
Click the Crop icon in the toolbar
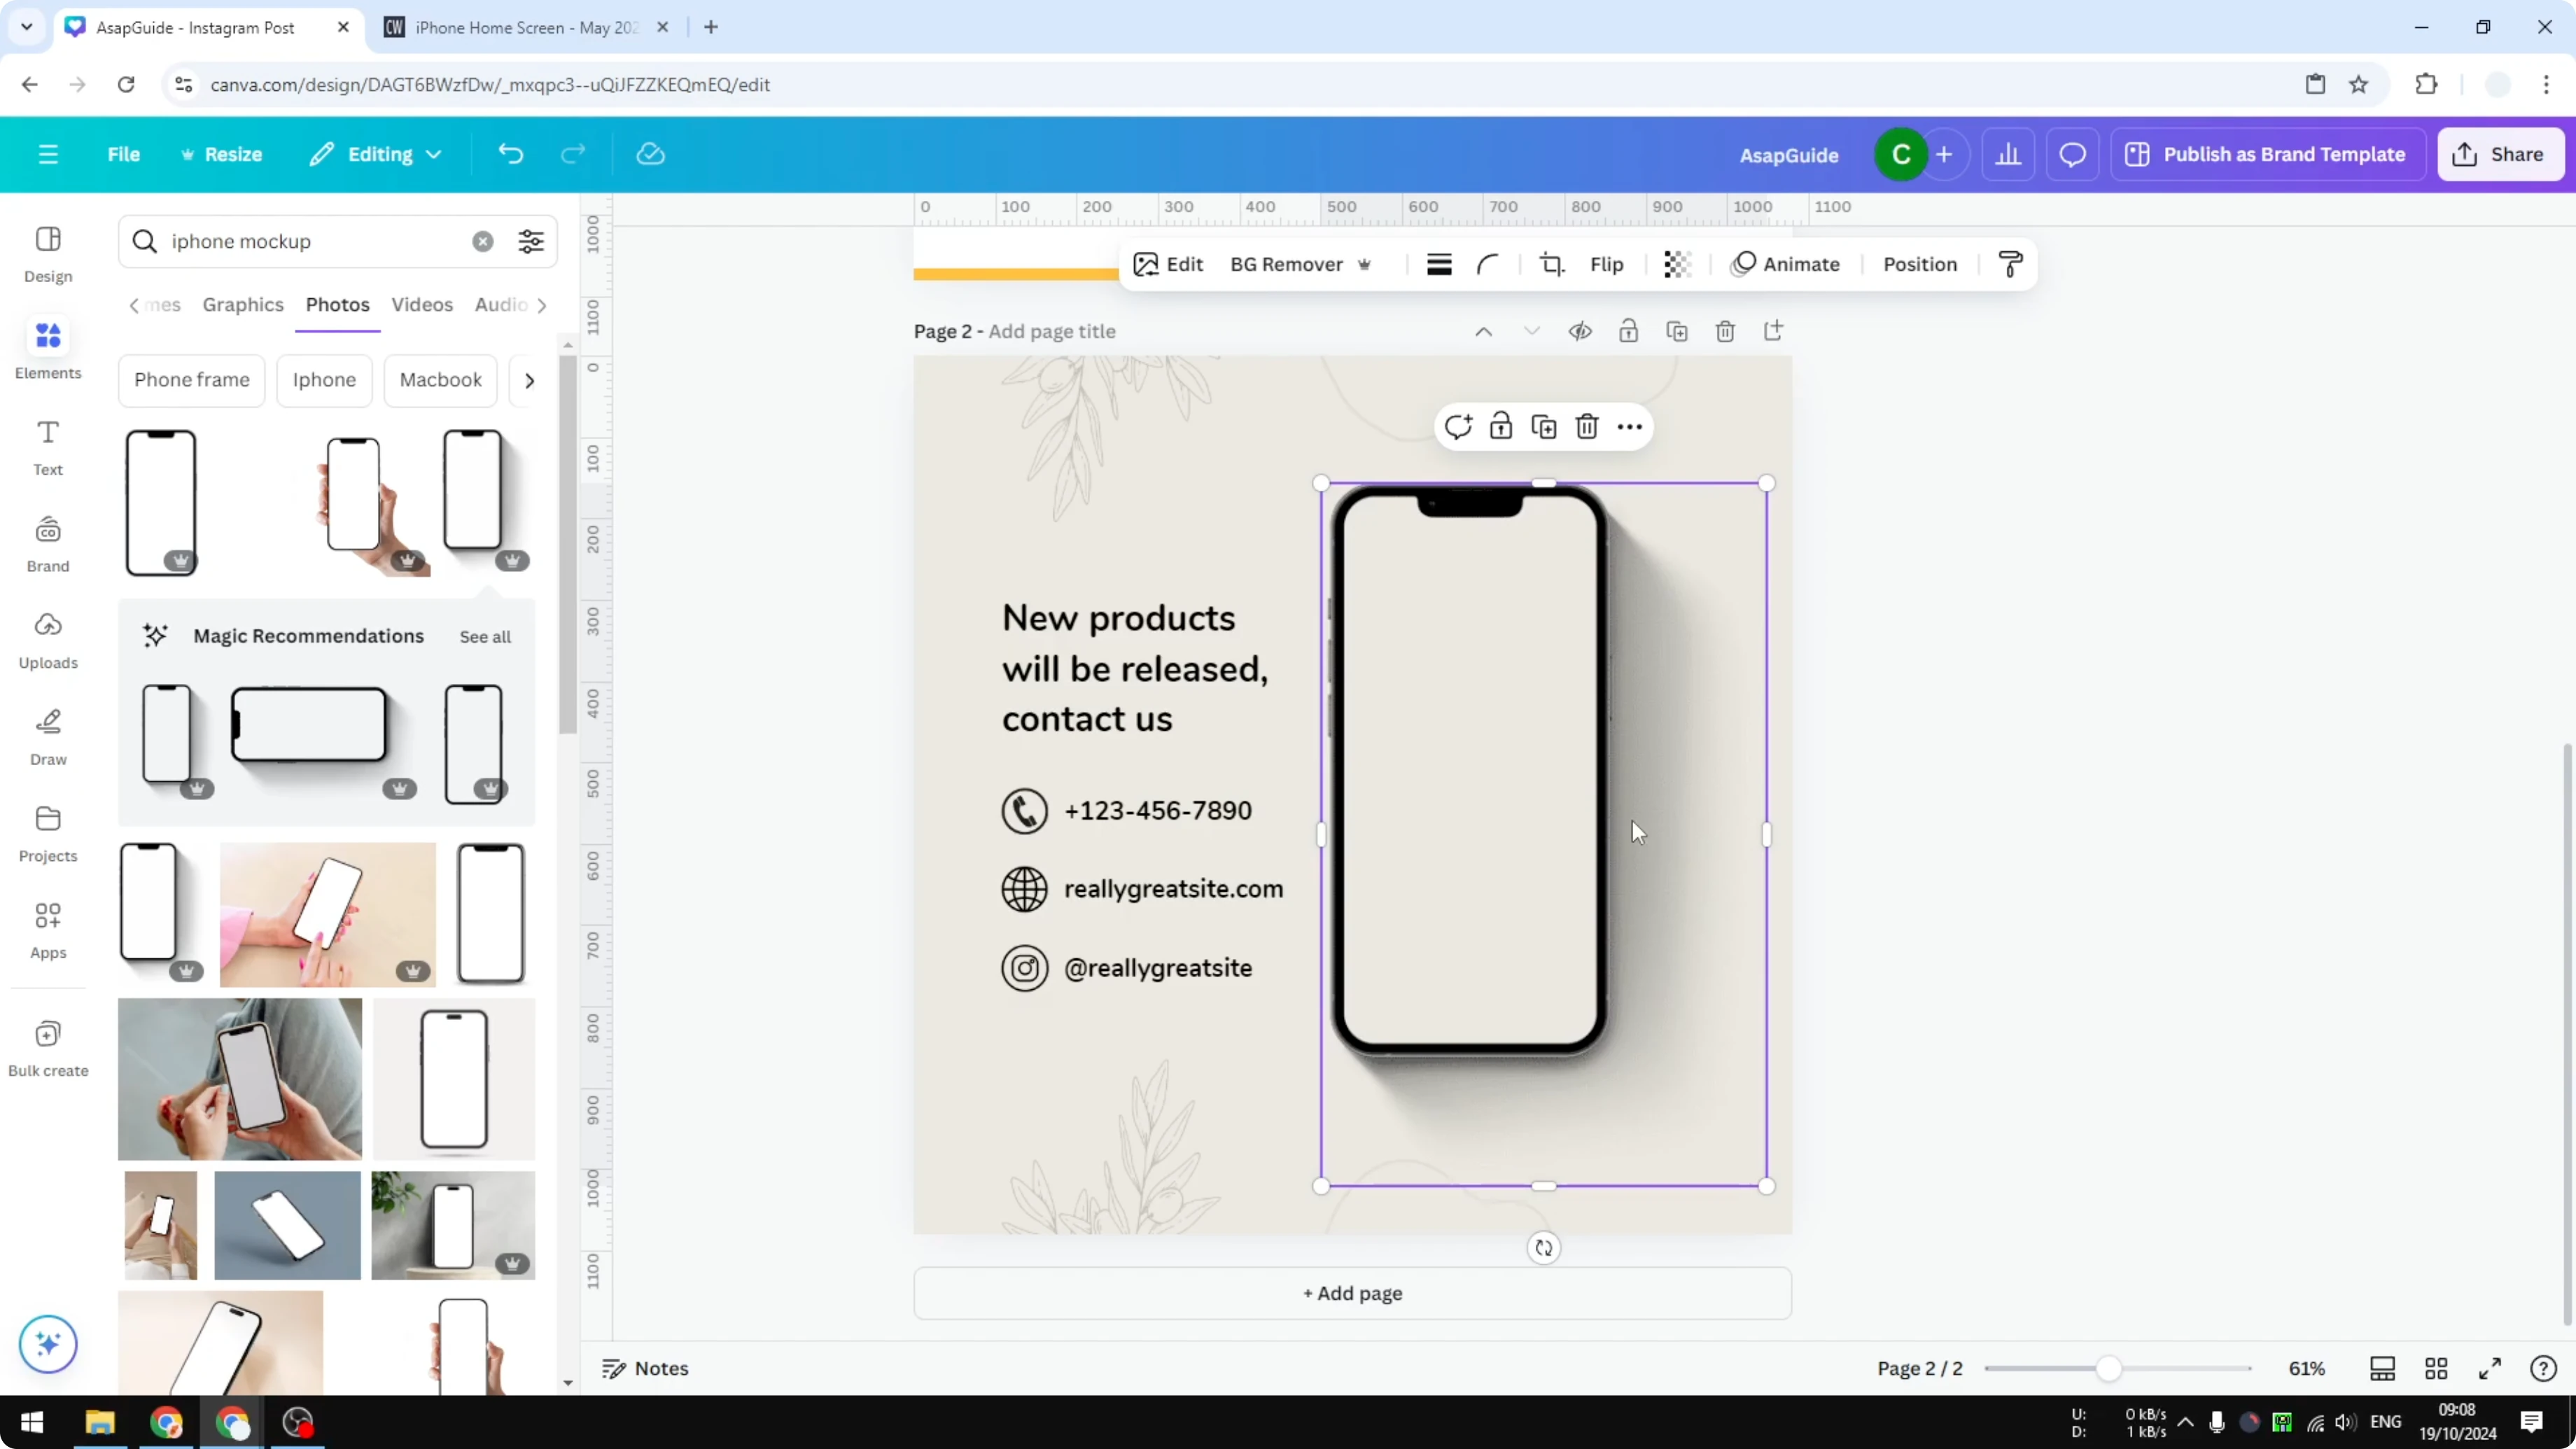(1551, 264)
